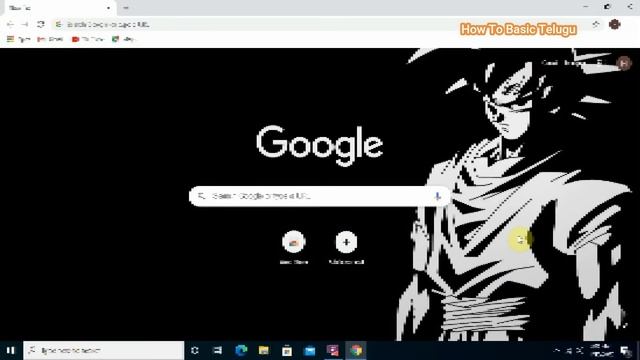Click the browser Back arrow
This screenshot has height=360, width=640.
(10, 24)
